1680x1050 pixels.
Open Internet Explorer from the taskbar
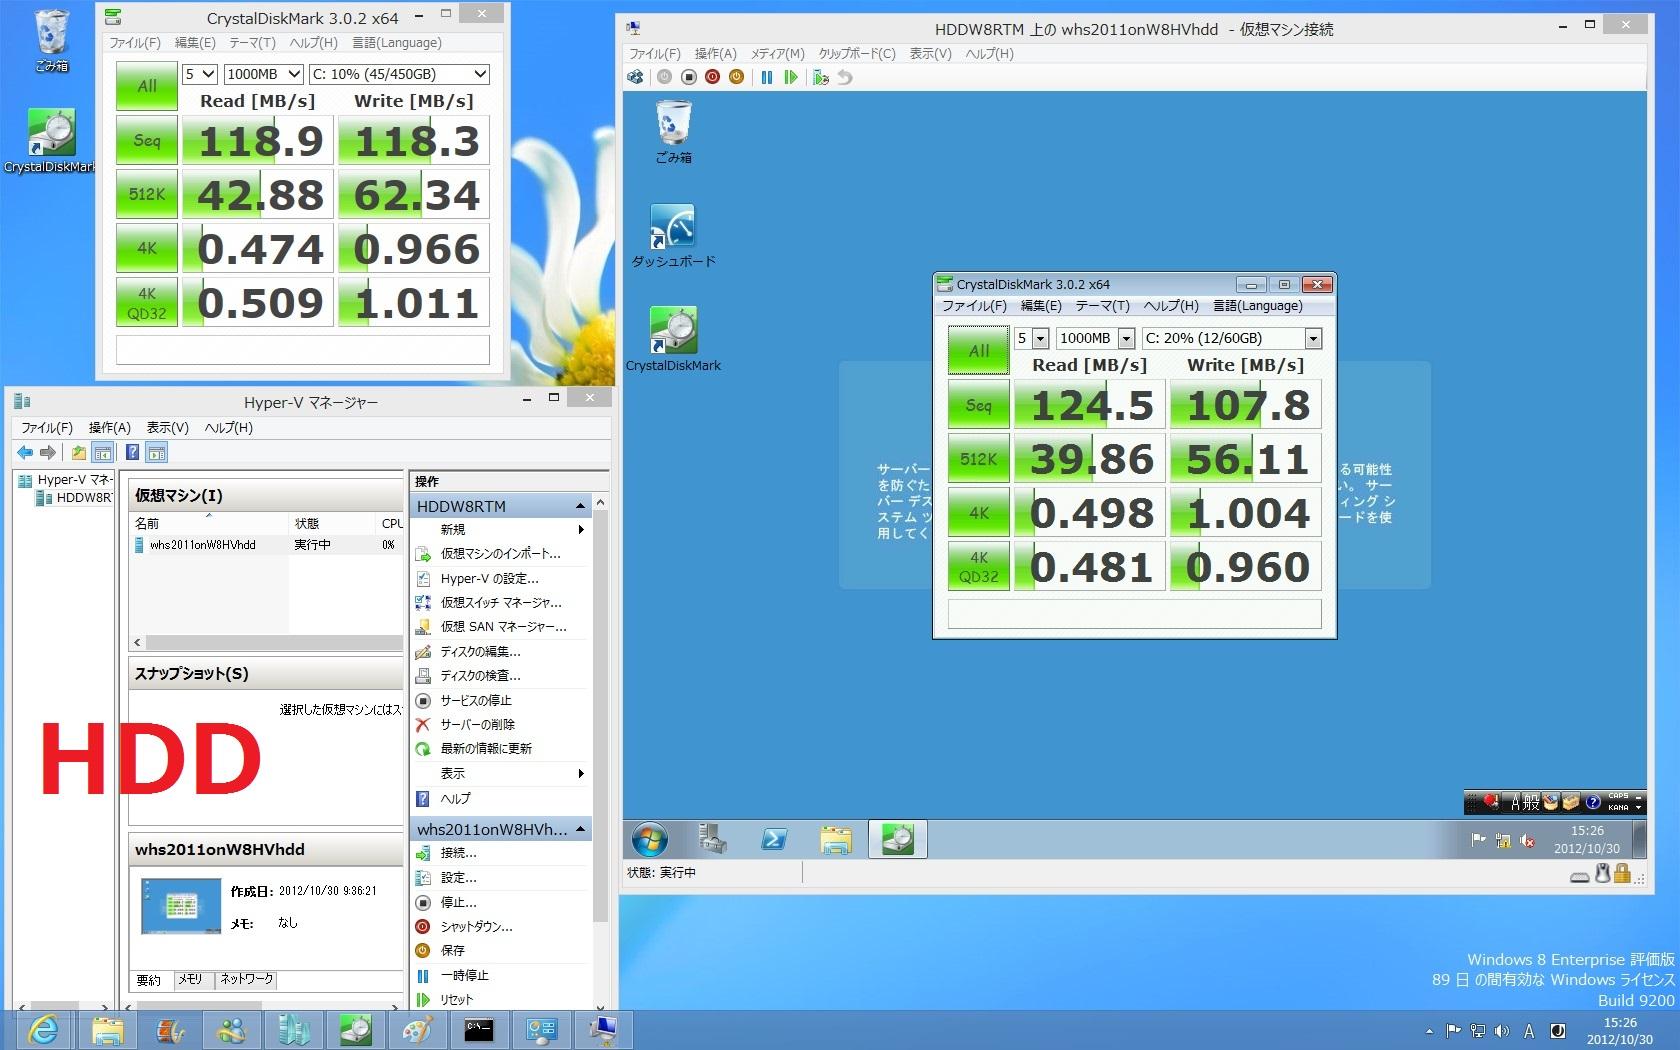point(43,1029)
